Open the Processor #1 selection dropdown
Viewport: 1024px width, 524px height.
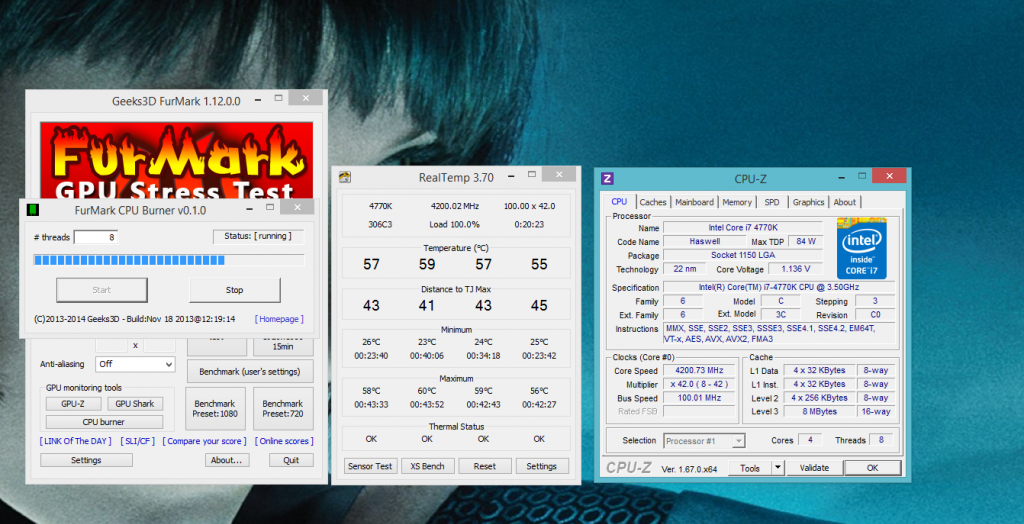(x=704, y=441)
